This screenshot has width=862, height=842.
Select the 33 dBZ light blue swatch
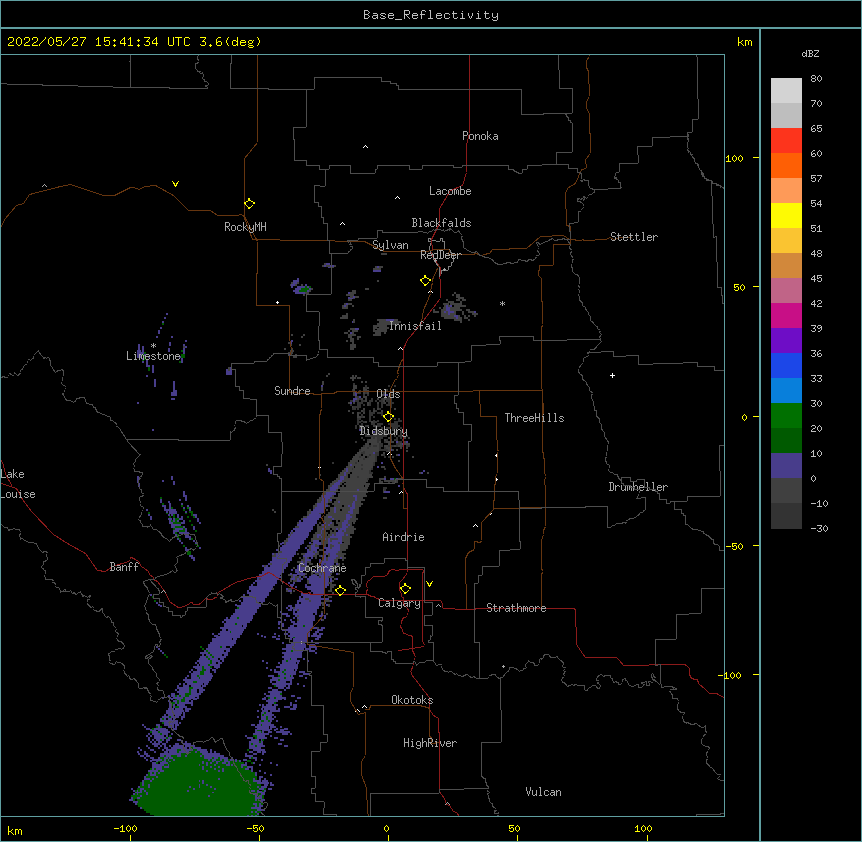click(786, 391)
